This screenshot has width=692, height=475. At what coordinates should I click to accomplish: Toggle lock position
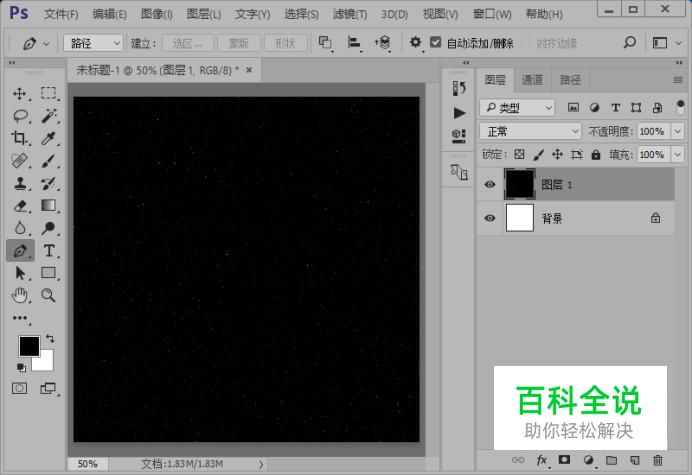tap(557, 155)
